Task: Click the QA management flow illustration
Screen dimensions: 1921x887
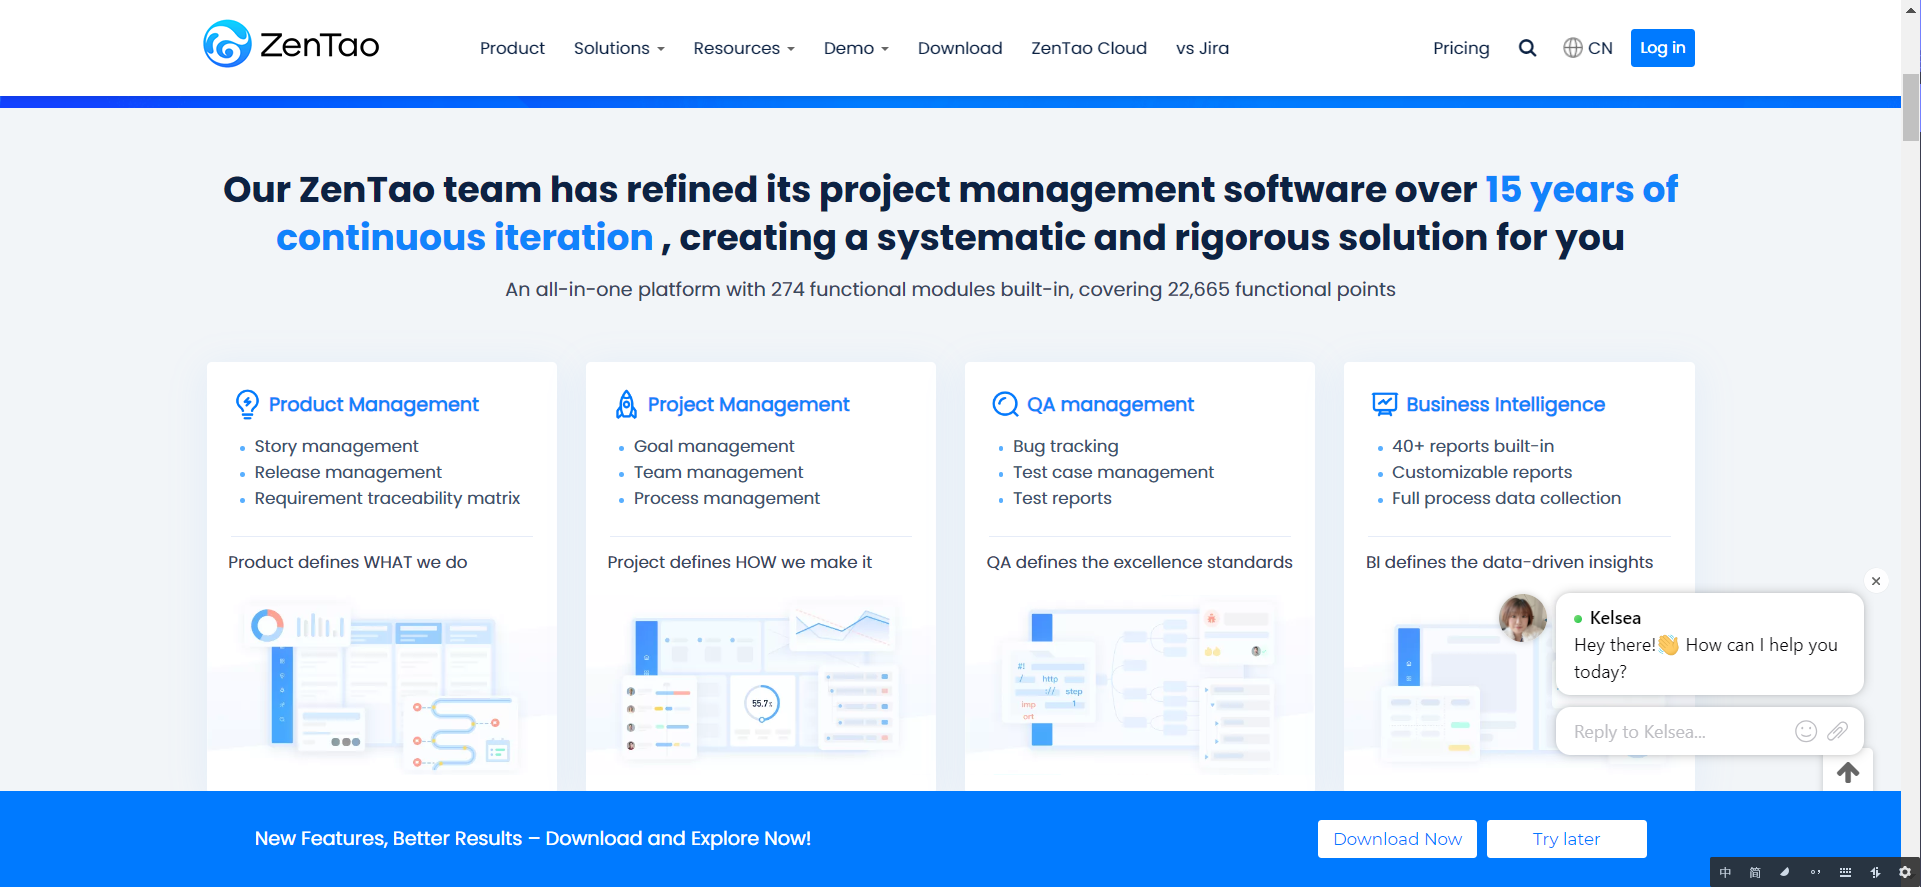Action: [x=1140, y=687]
